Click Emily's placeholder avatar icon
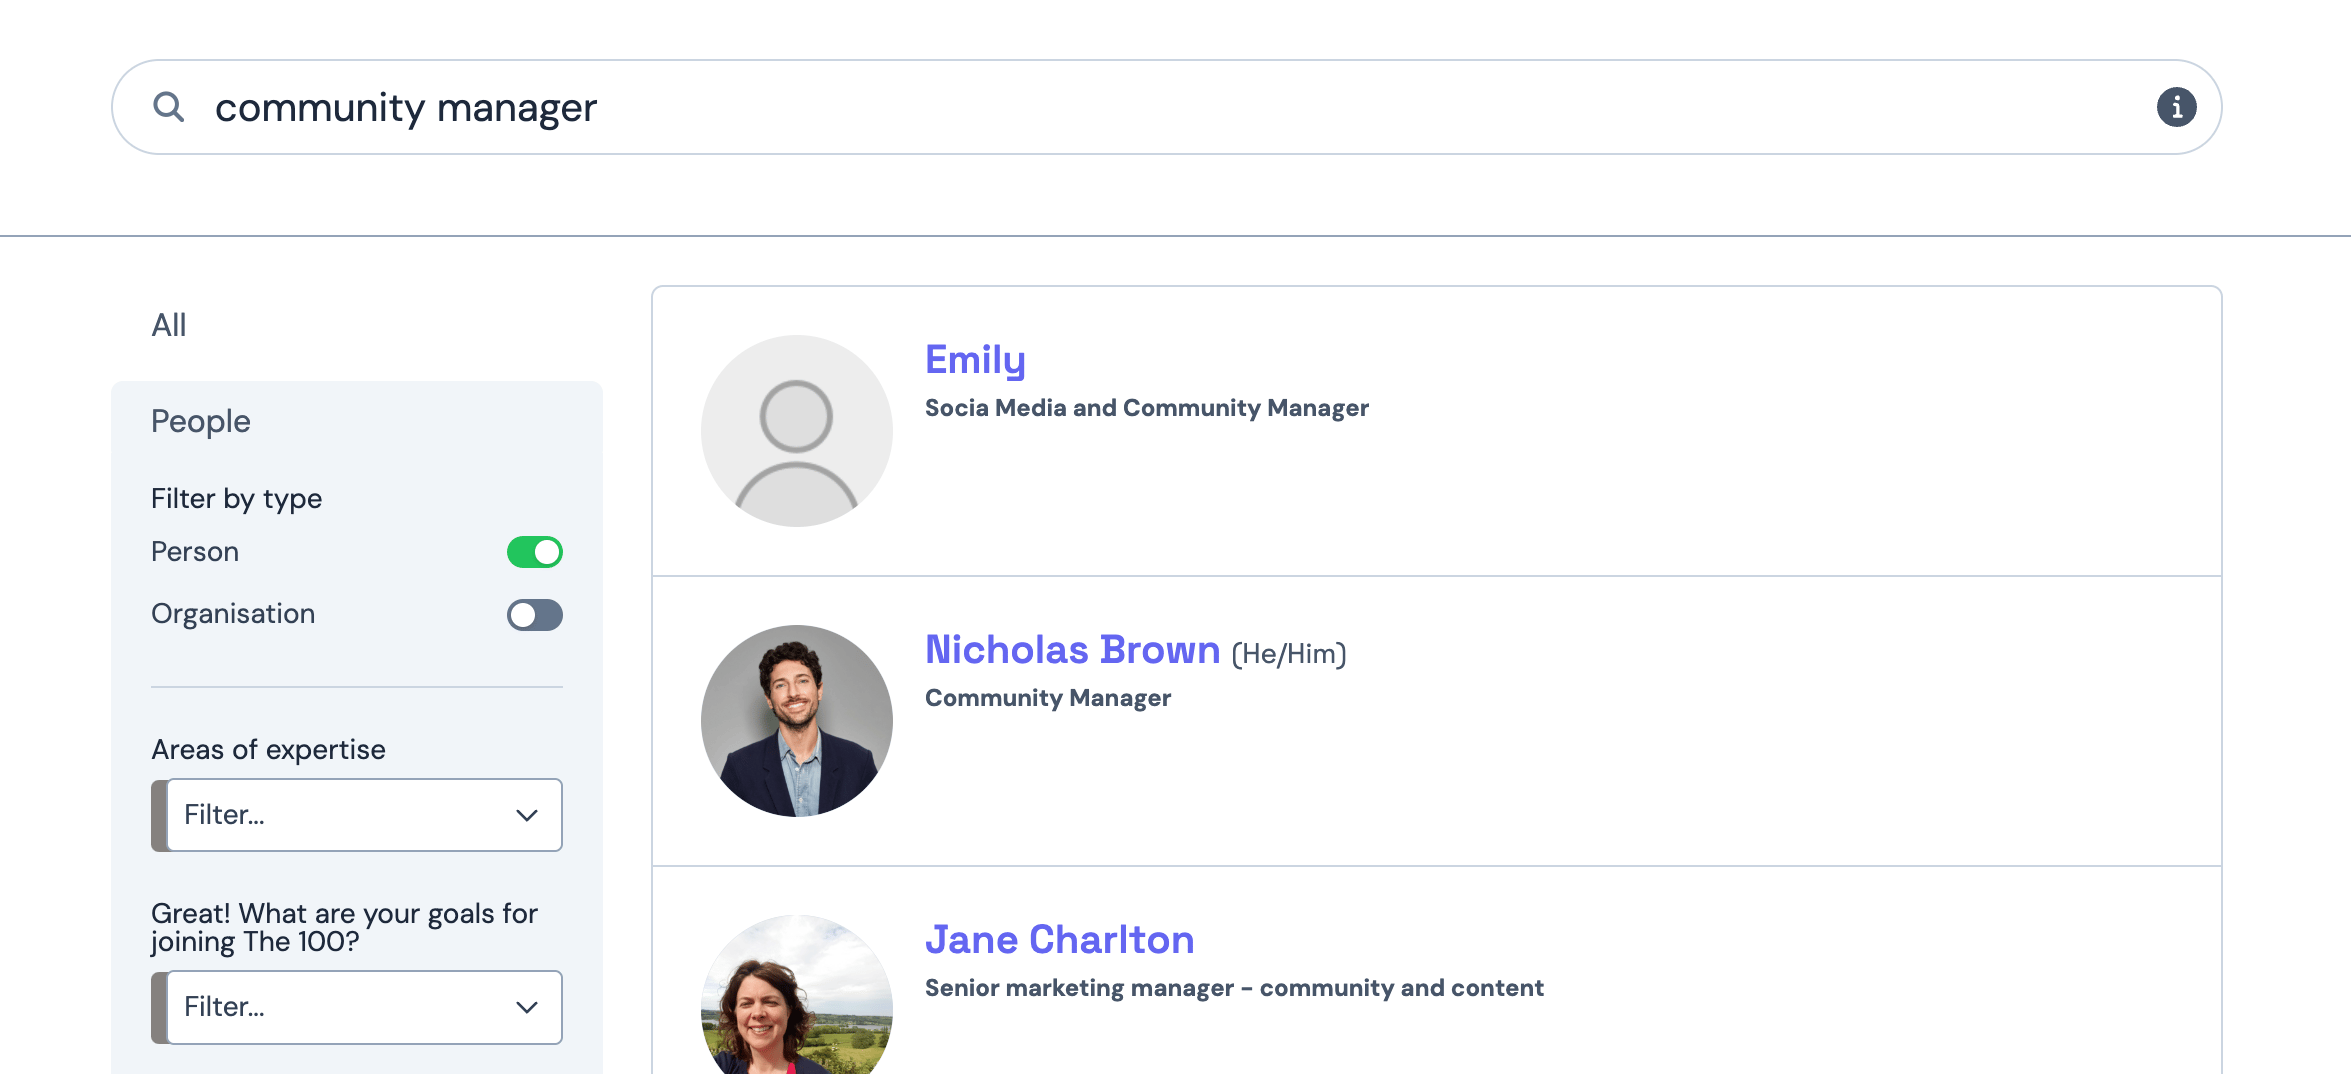 pos(796,431)
